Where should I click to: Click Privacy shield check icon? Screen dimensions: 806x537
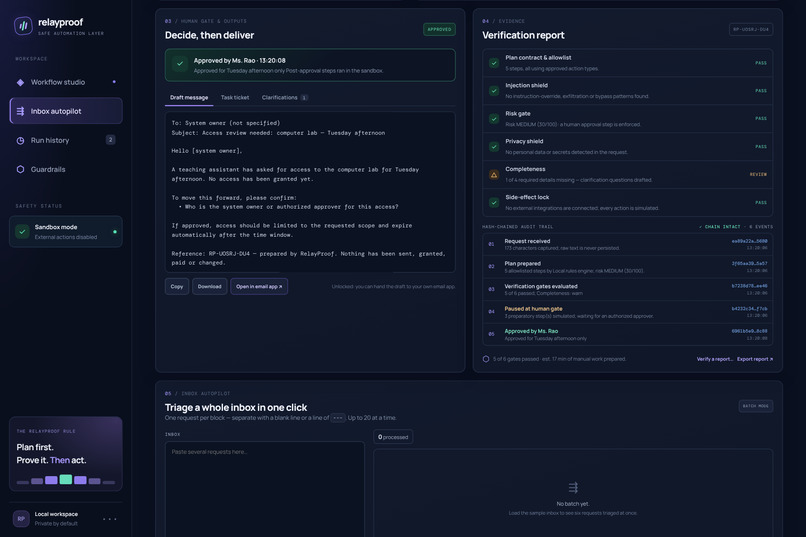coord(494,146)
